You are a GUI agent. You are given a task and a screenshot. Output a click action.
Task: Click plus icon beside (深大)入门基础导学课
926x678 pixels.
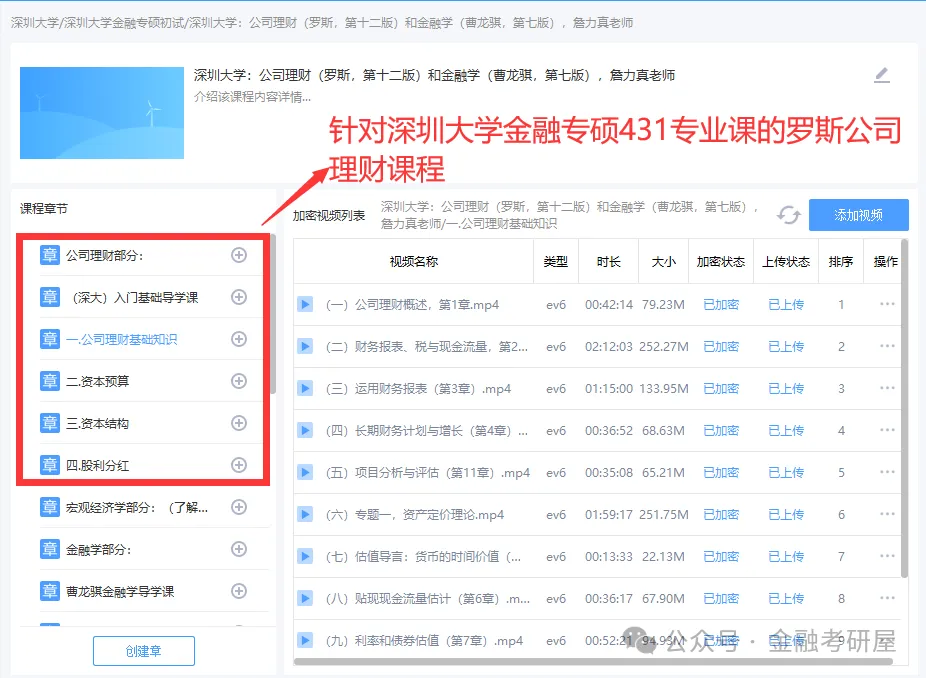239,297
